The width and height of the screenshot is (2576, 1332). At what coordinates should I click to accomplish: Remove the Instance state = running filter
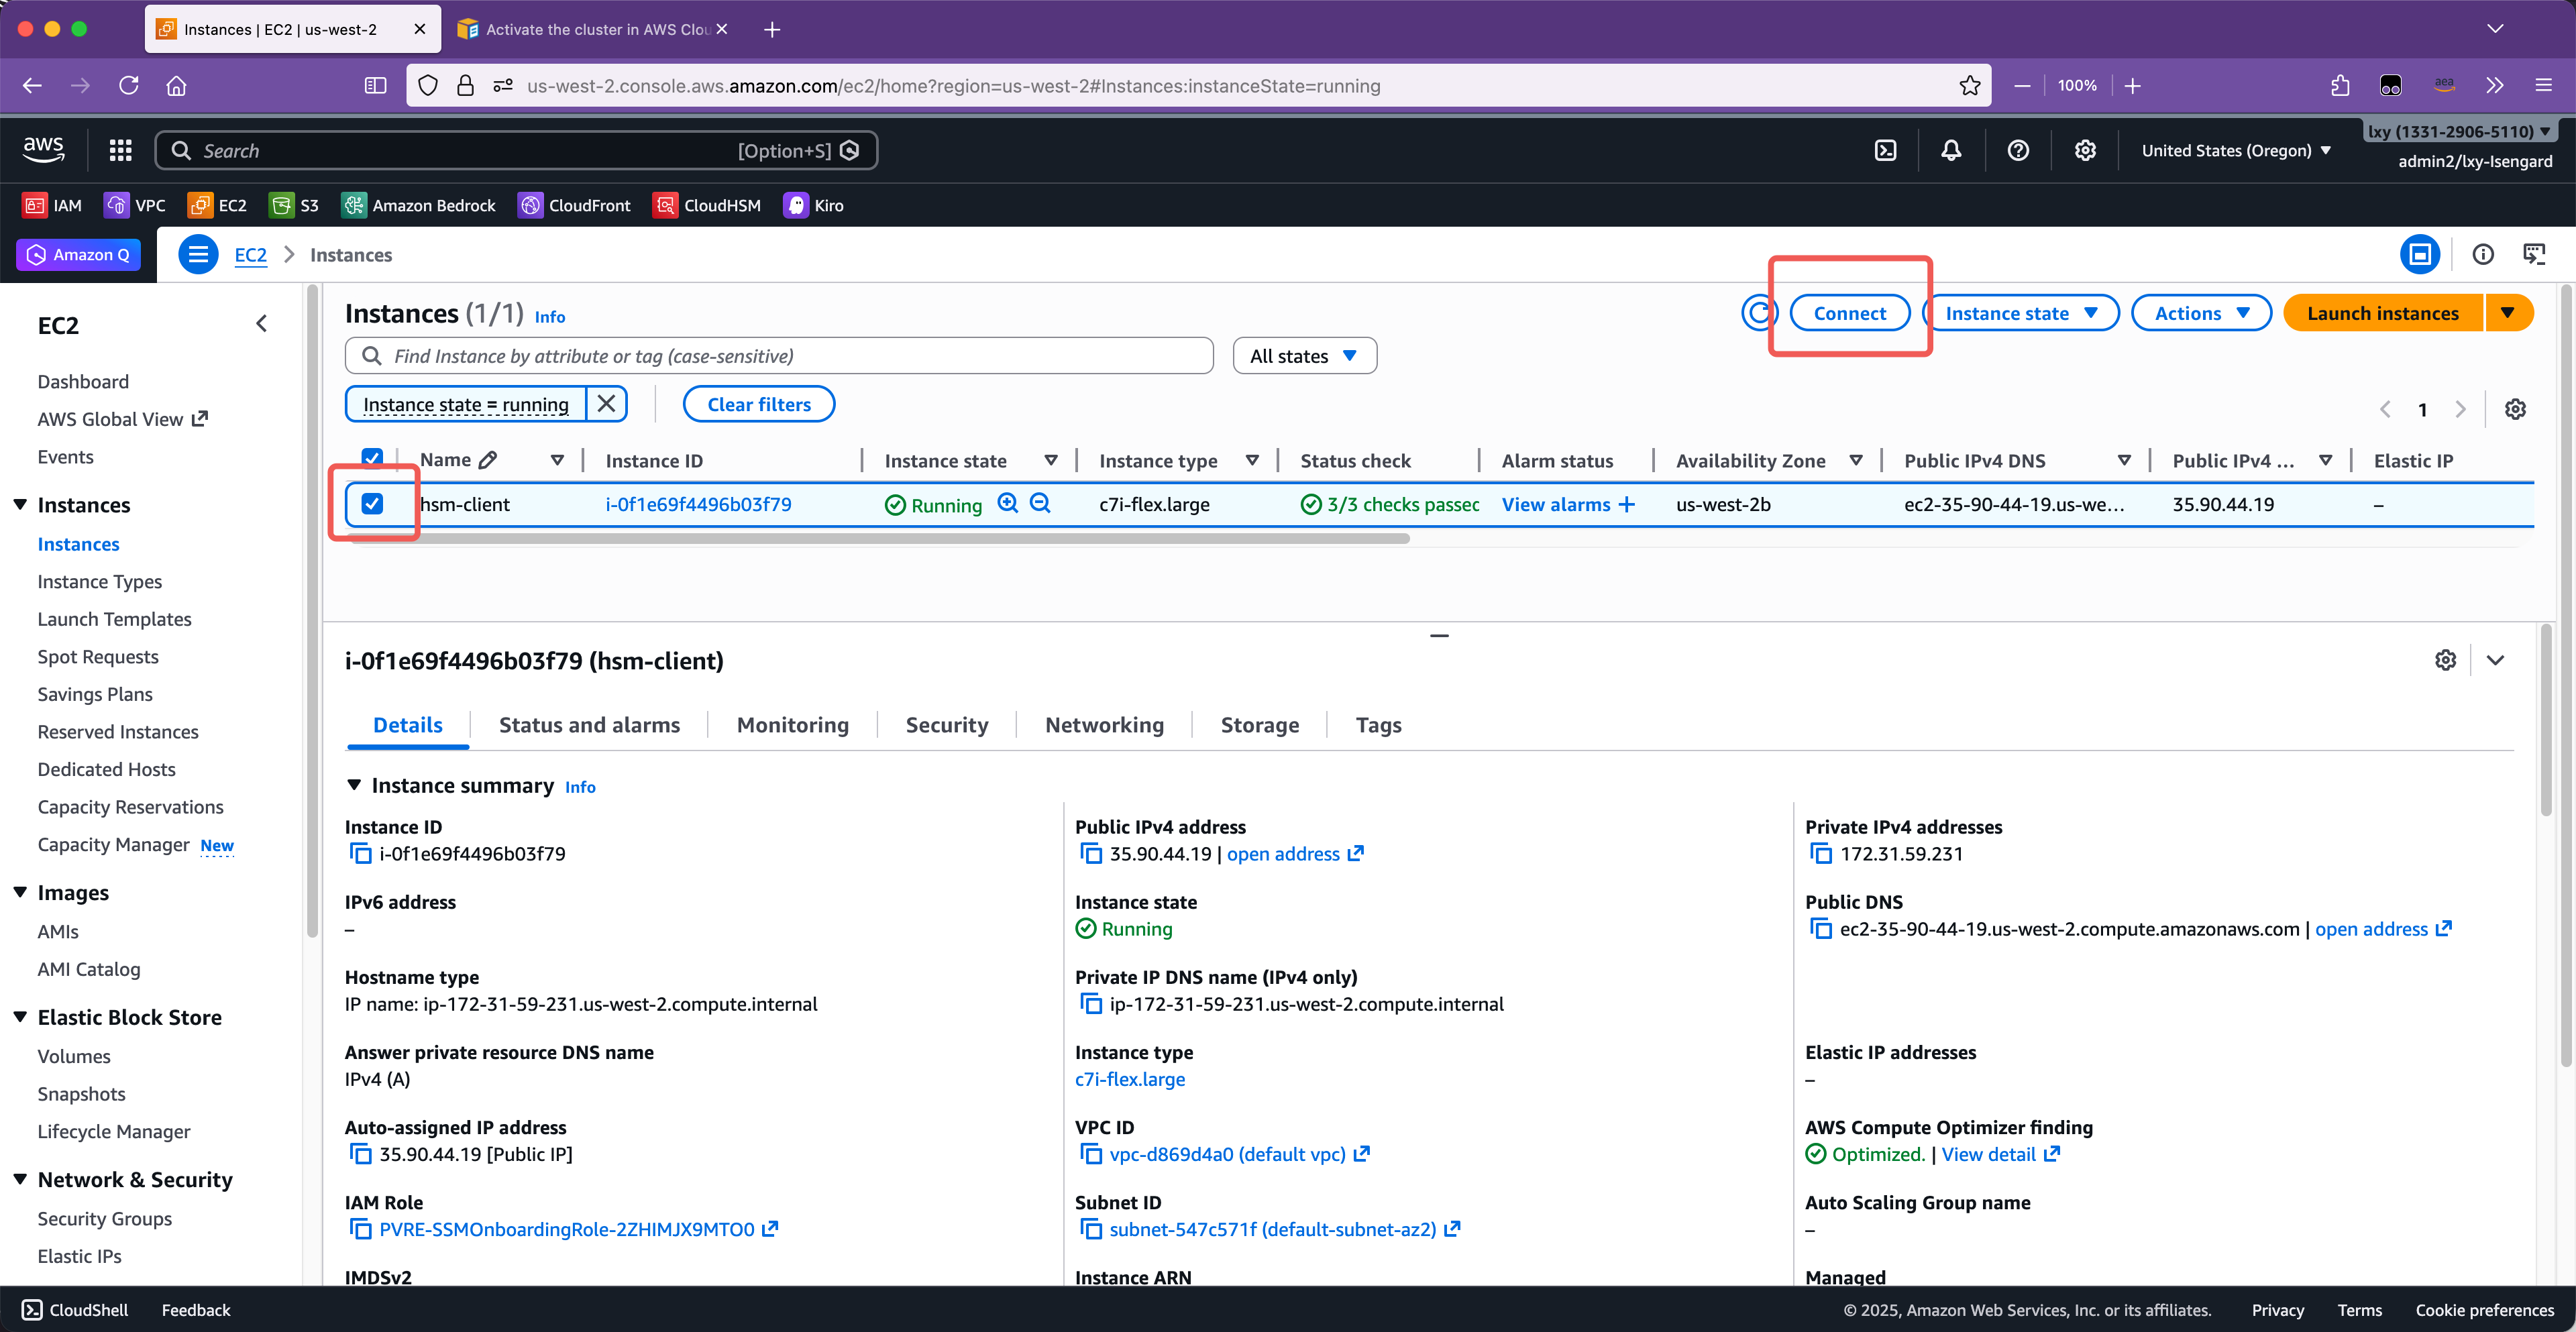tap(606, 404)
